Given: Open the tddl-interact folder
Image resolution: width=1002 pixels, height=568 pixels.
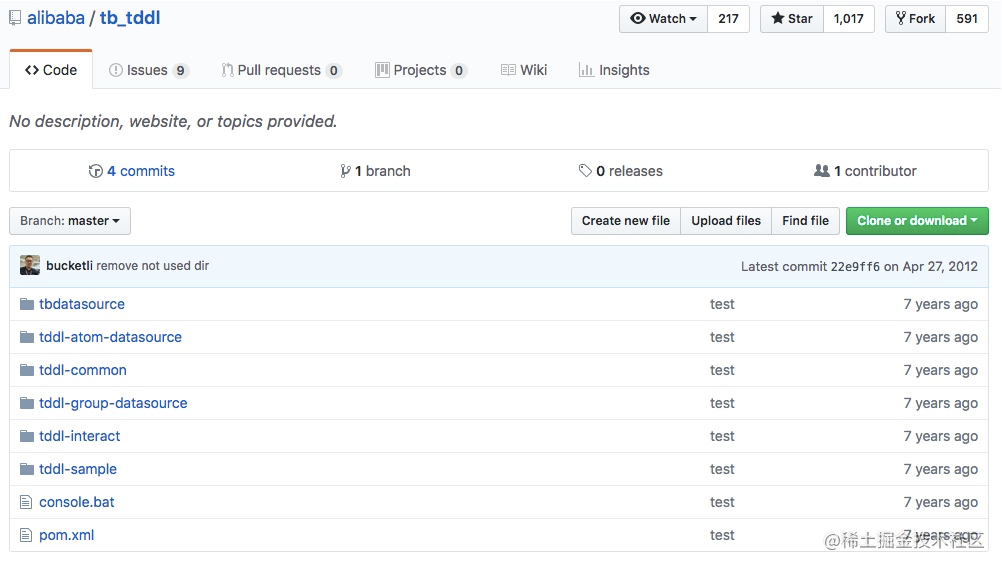Looking at the screenshot, I should [79, 436].
